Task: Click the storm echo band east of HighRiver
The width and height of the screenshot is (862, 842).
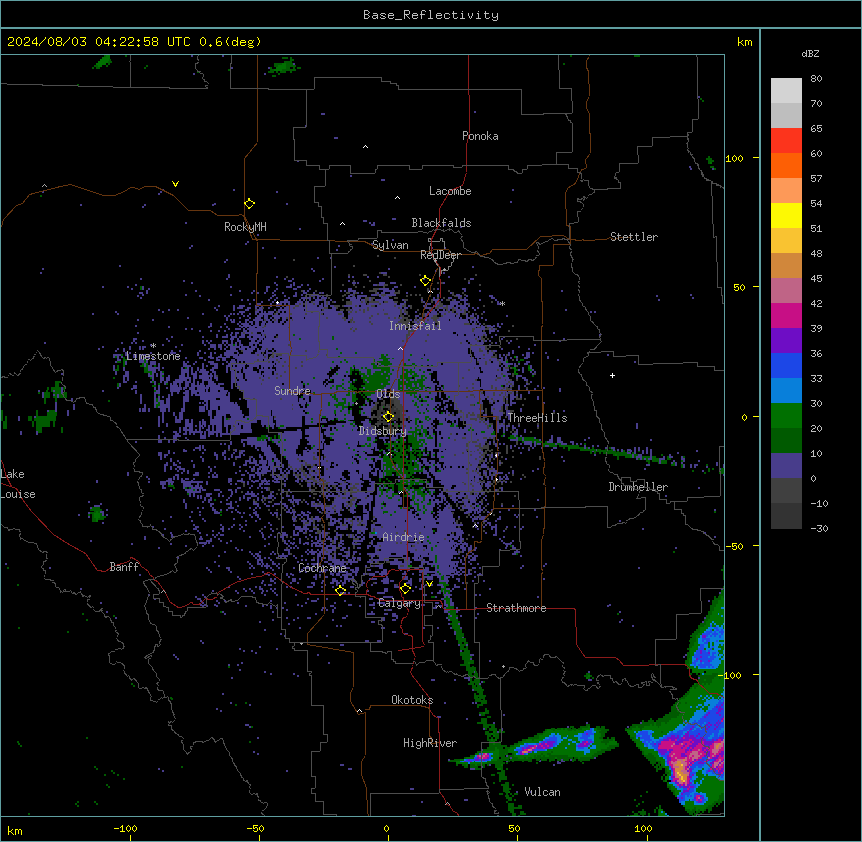Action: [x=536, y=747]
